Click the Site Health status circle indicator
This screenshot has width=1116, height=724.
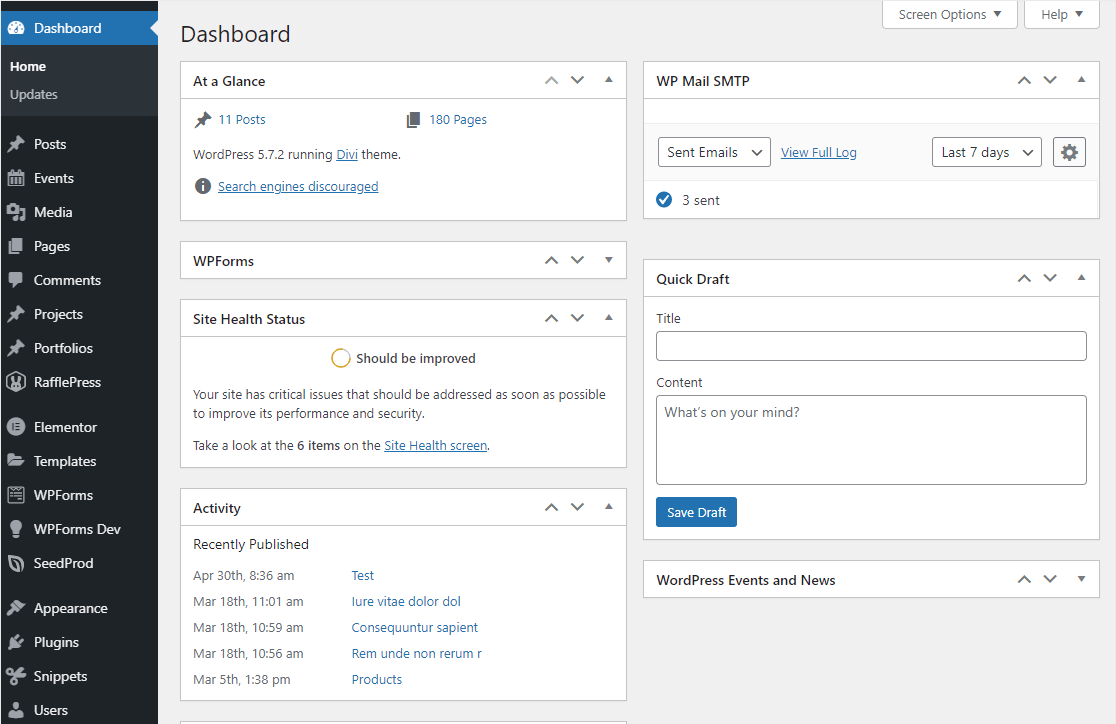tap(341, 358)
